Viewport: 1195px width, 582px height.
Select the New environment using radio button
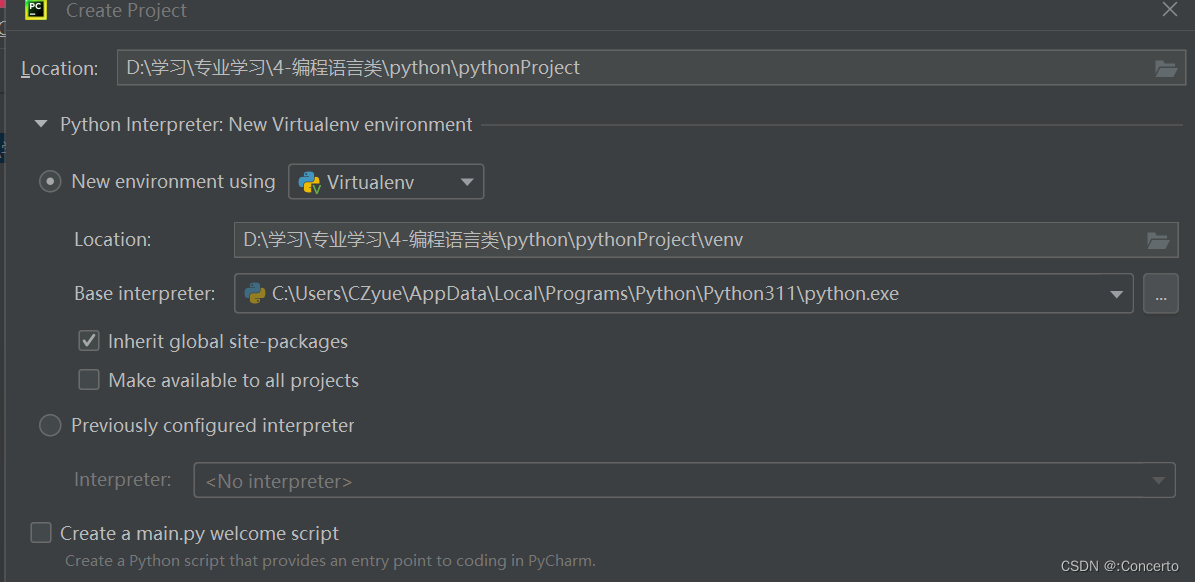pyautogui.click(x=50, y=181)
